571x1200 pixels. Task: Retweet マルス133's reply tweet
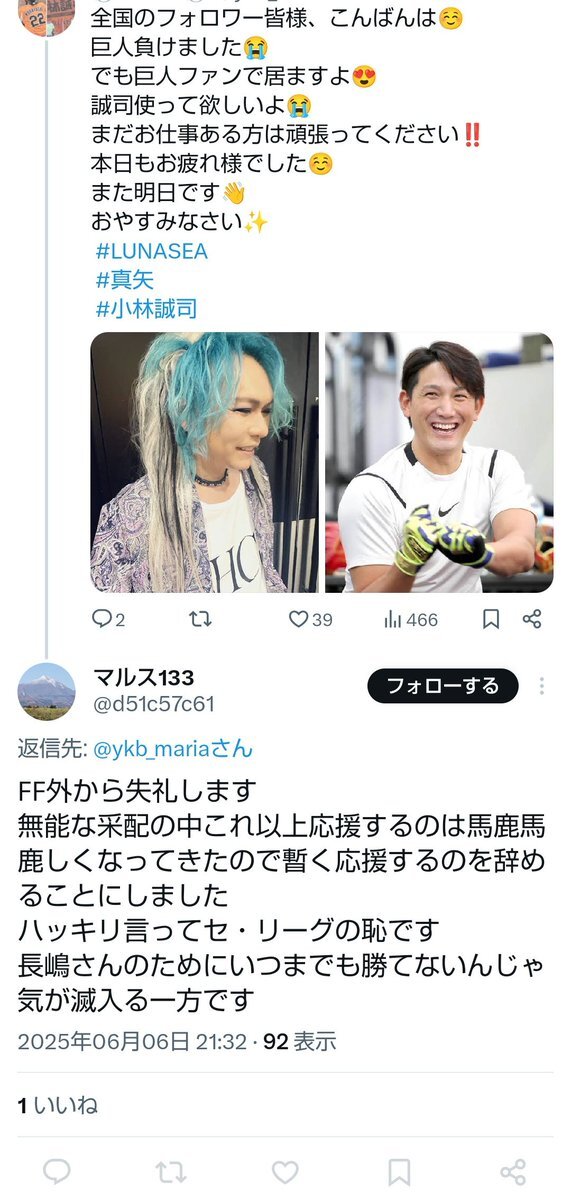tap(171, 1171)
